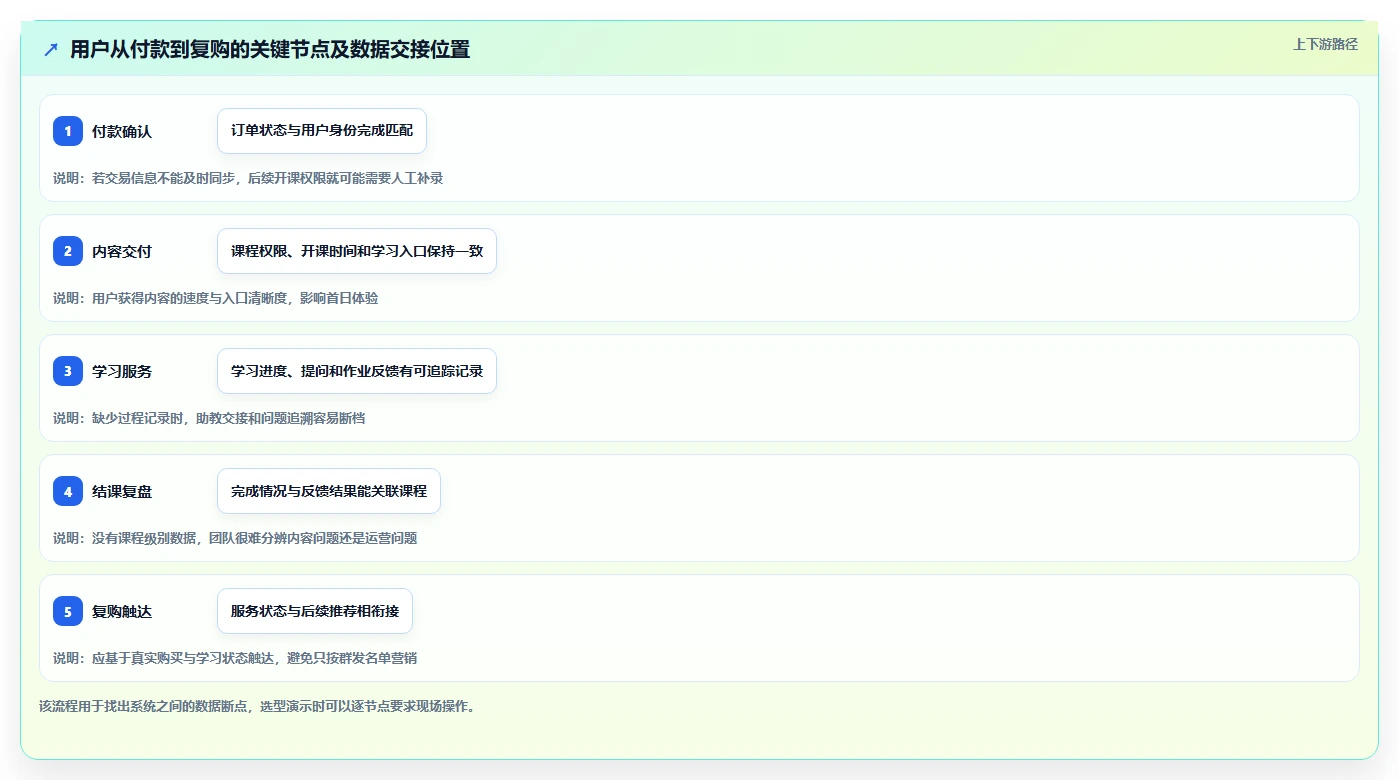Click the step 3 number badge
This screenshot has height=780, width=1399.
tap(68, 371)
